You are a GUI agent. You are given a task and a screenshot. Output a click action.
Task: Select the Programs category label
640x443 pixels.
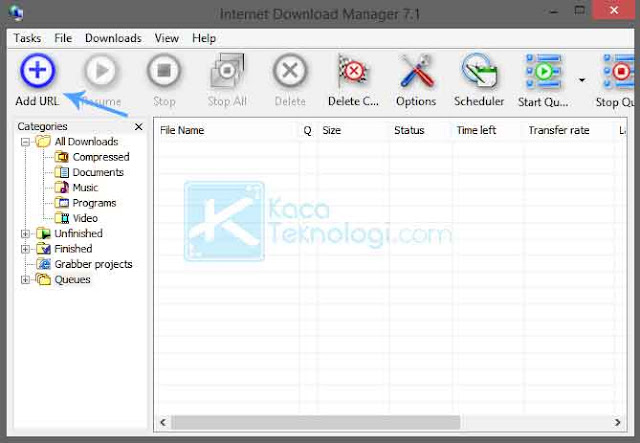[94, 203]
